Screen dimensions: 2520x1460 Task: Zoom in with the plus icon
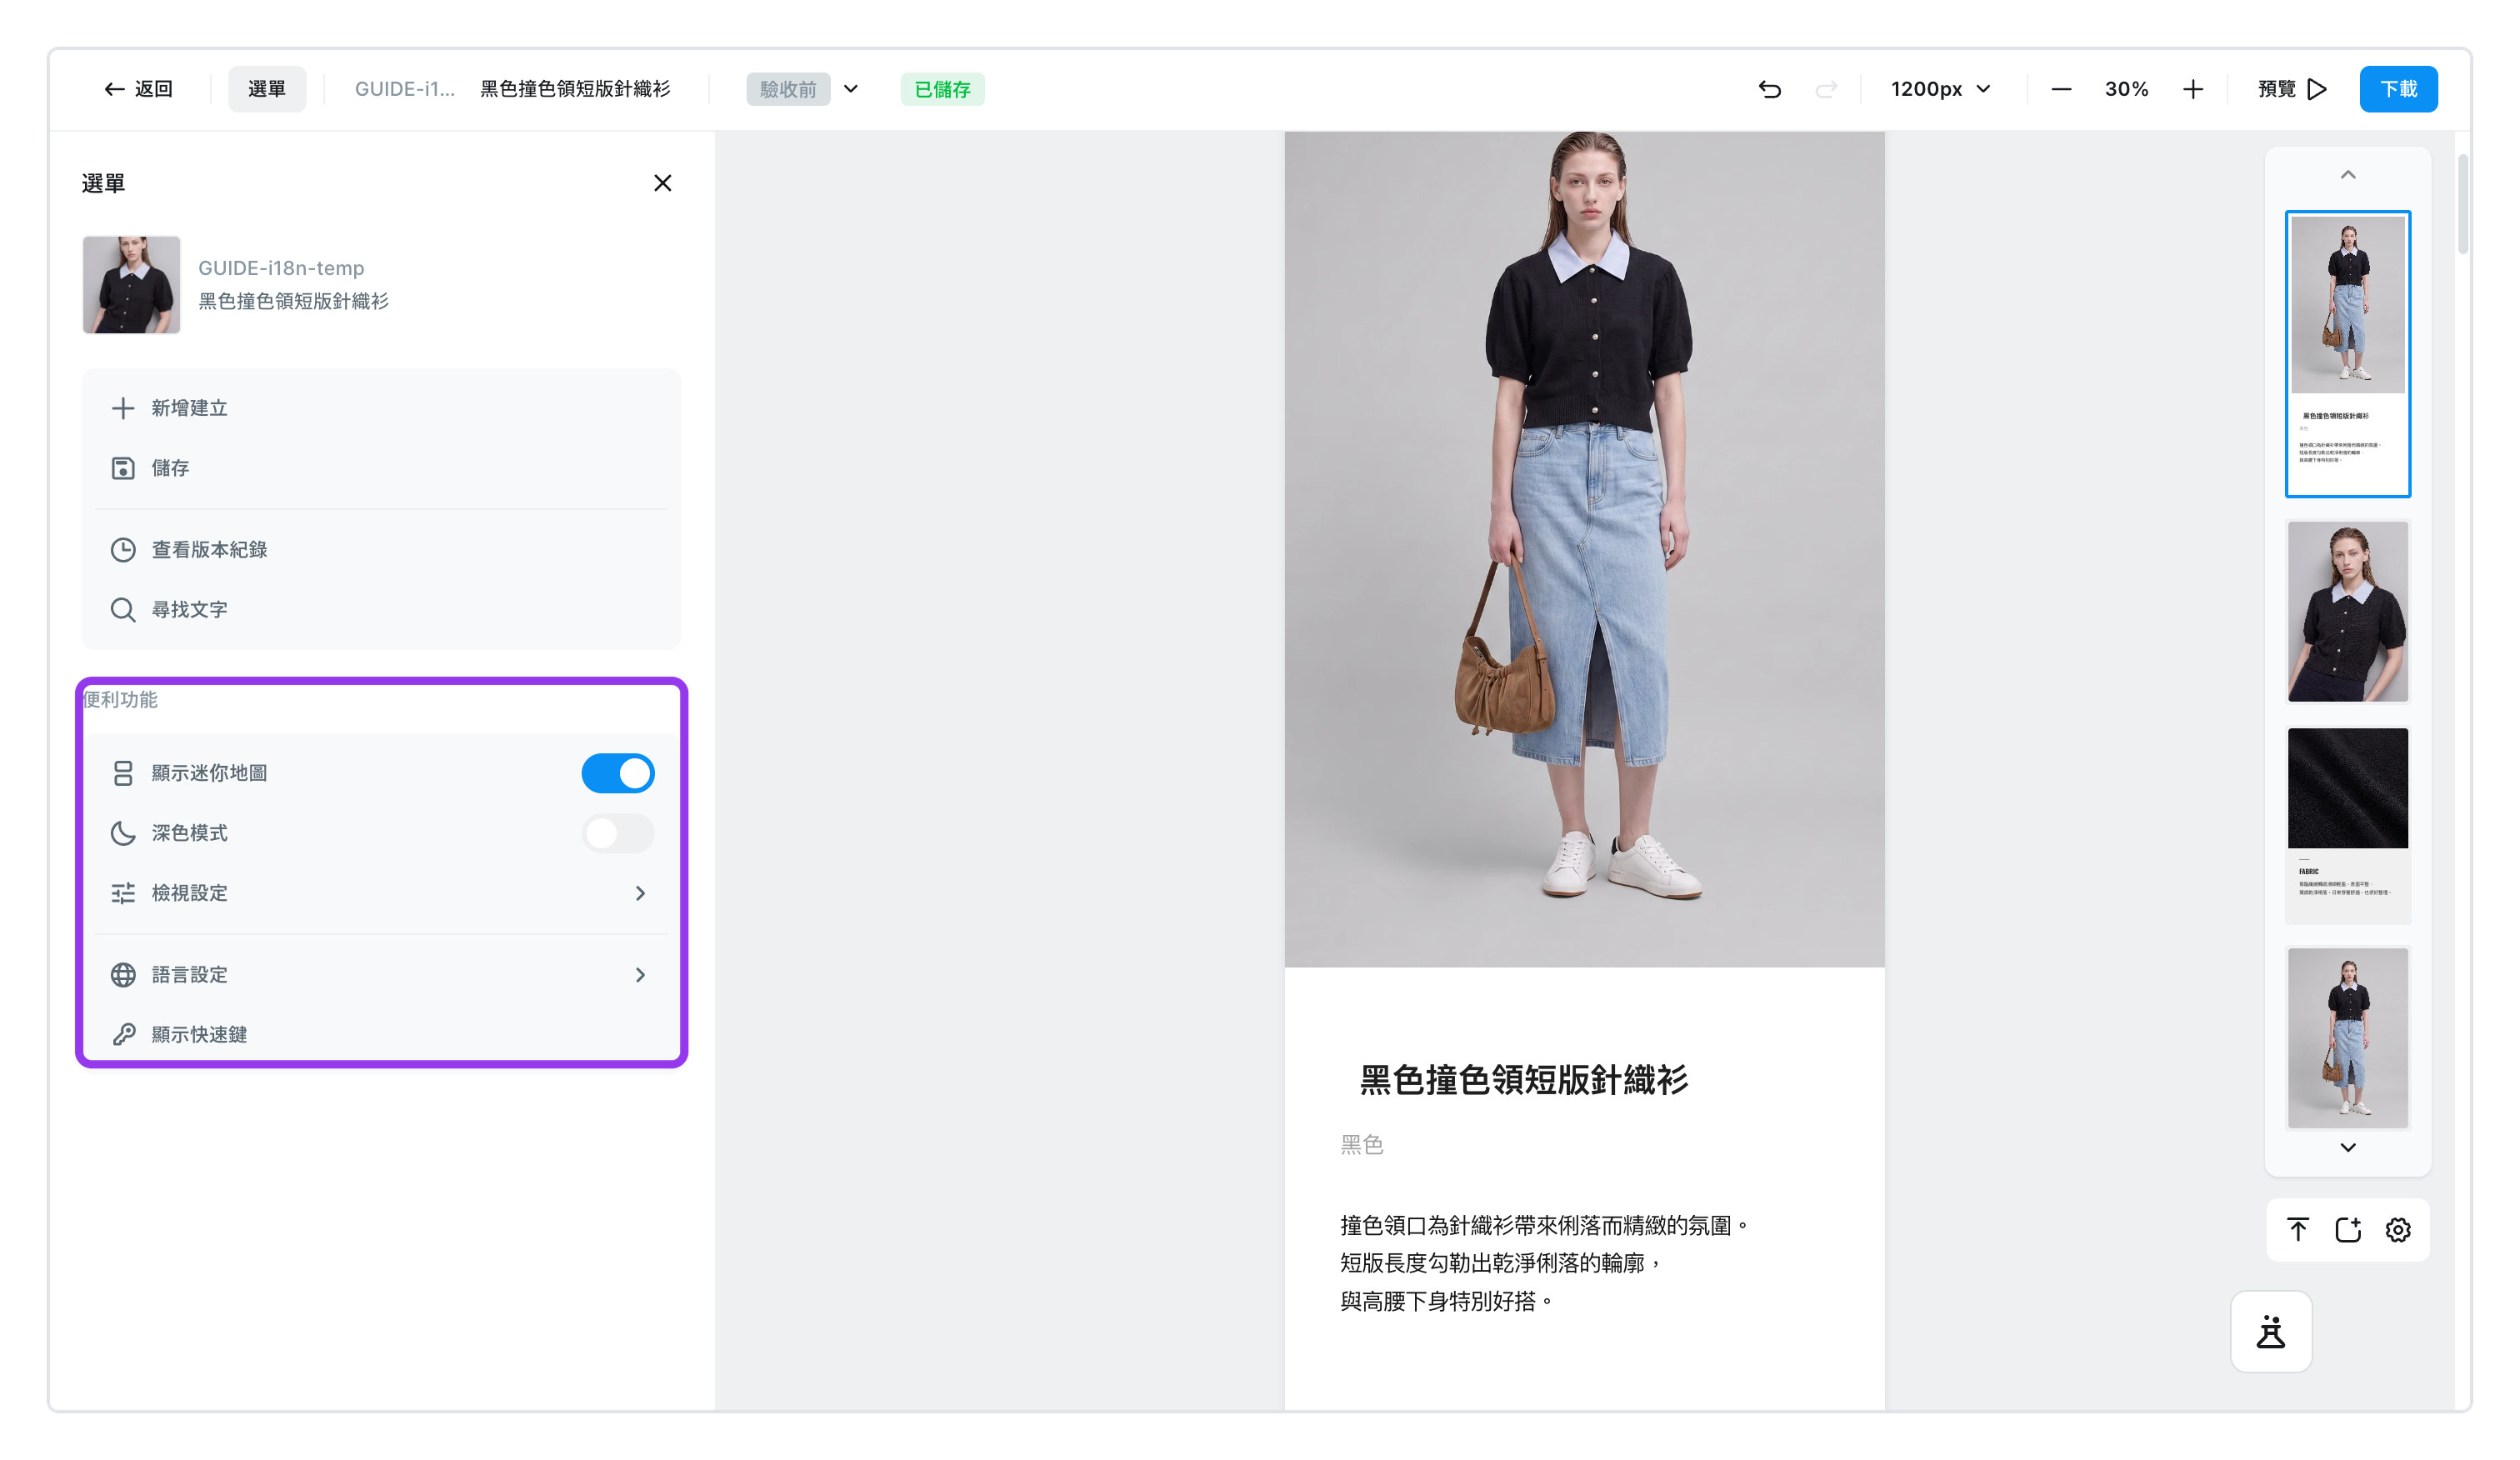coord(2192,89)
